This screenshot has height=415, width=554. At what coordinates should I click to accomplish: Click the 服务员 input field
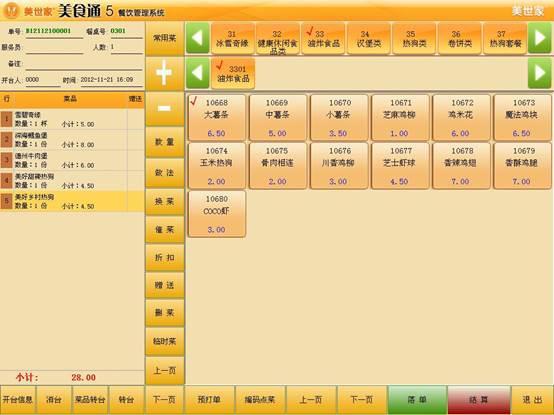54,47
